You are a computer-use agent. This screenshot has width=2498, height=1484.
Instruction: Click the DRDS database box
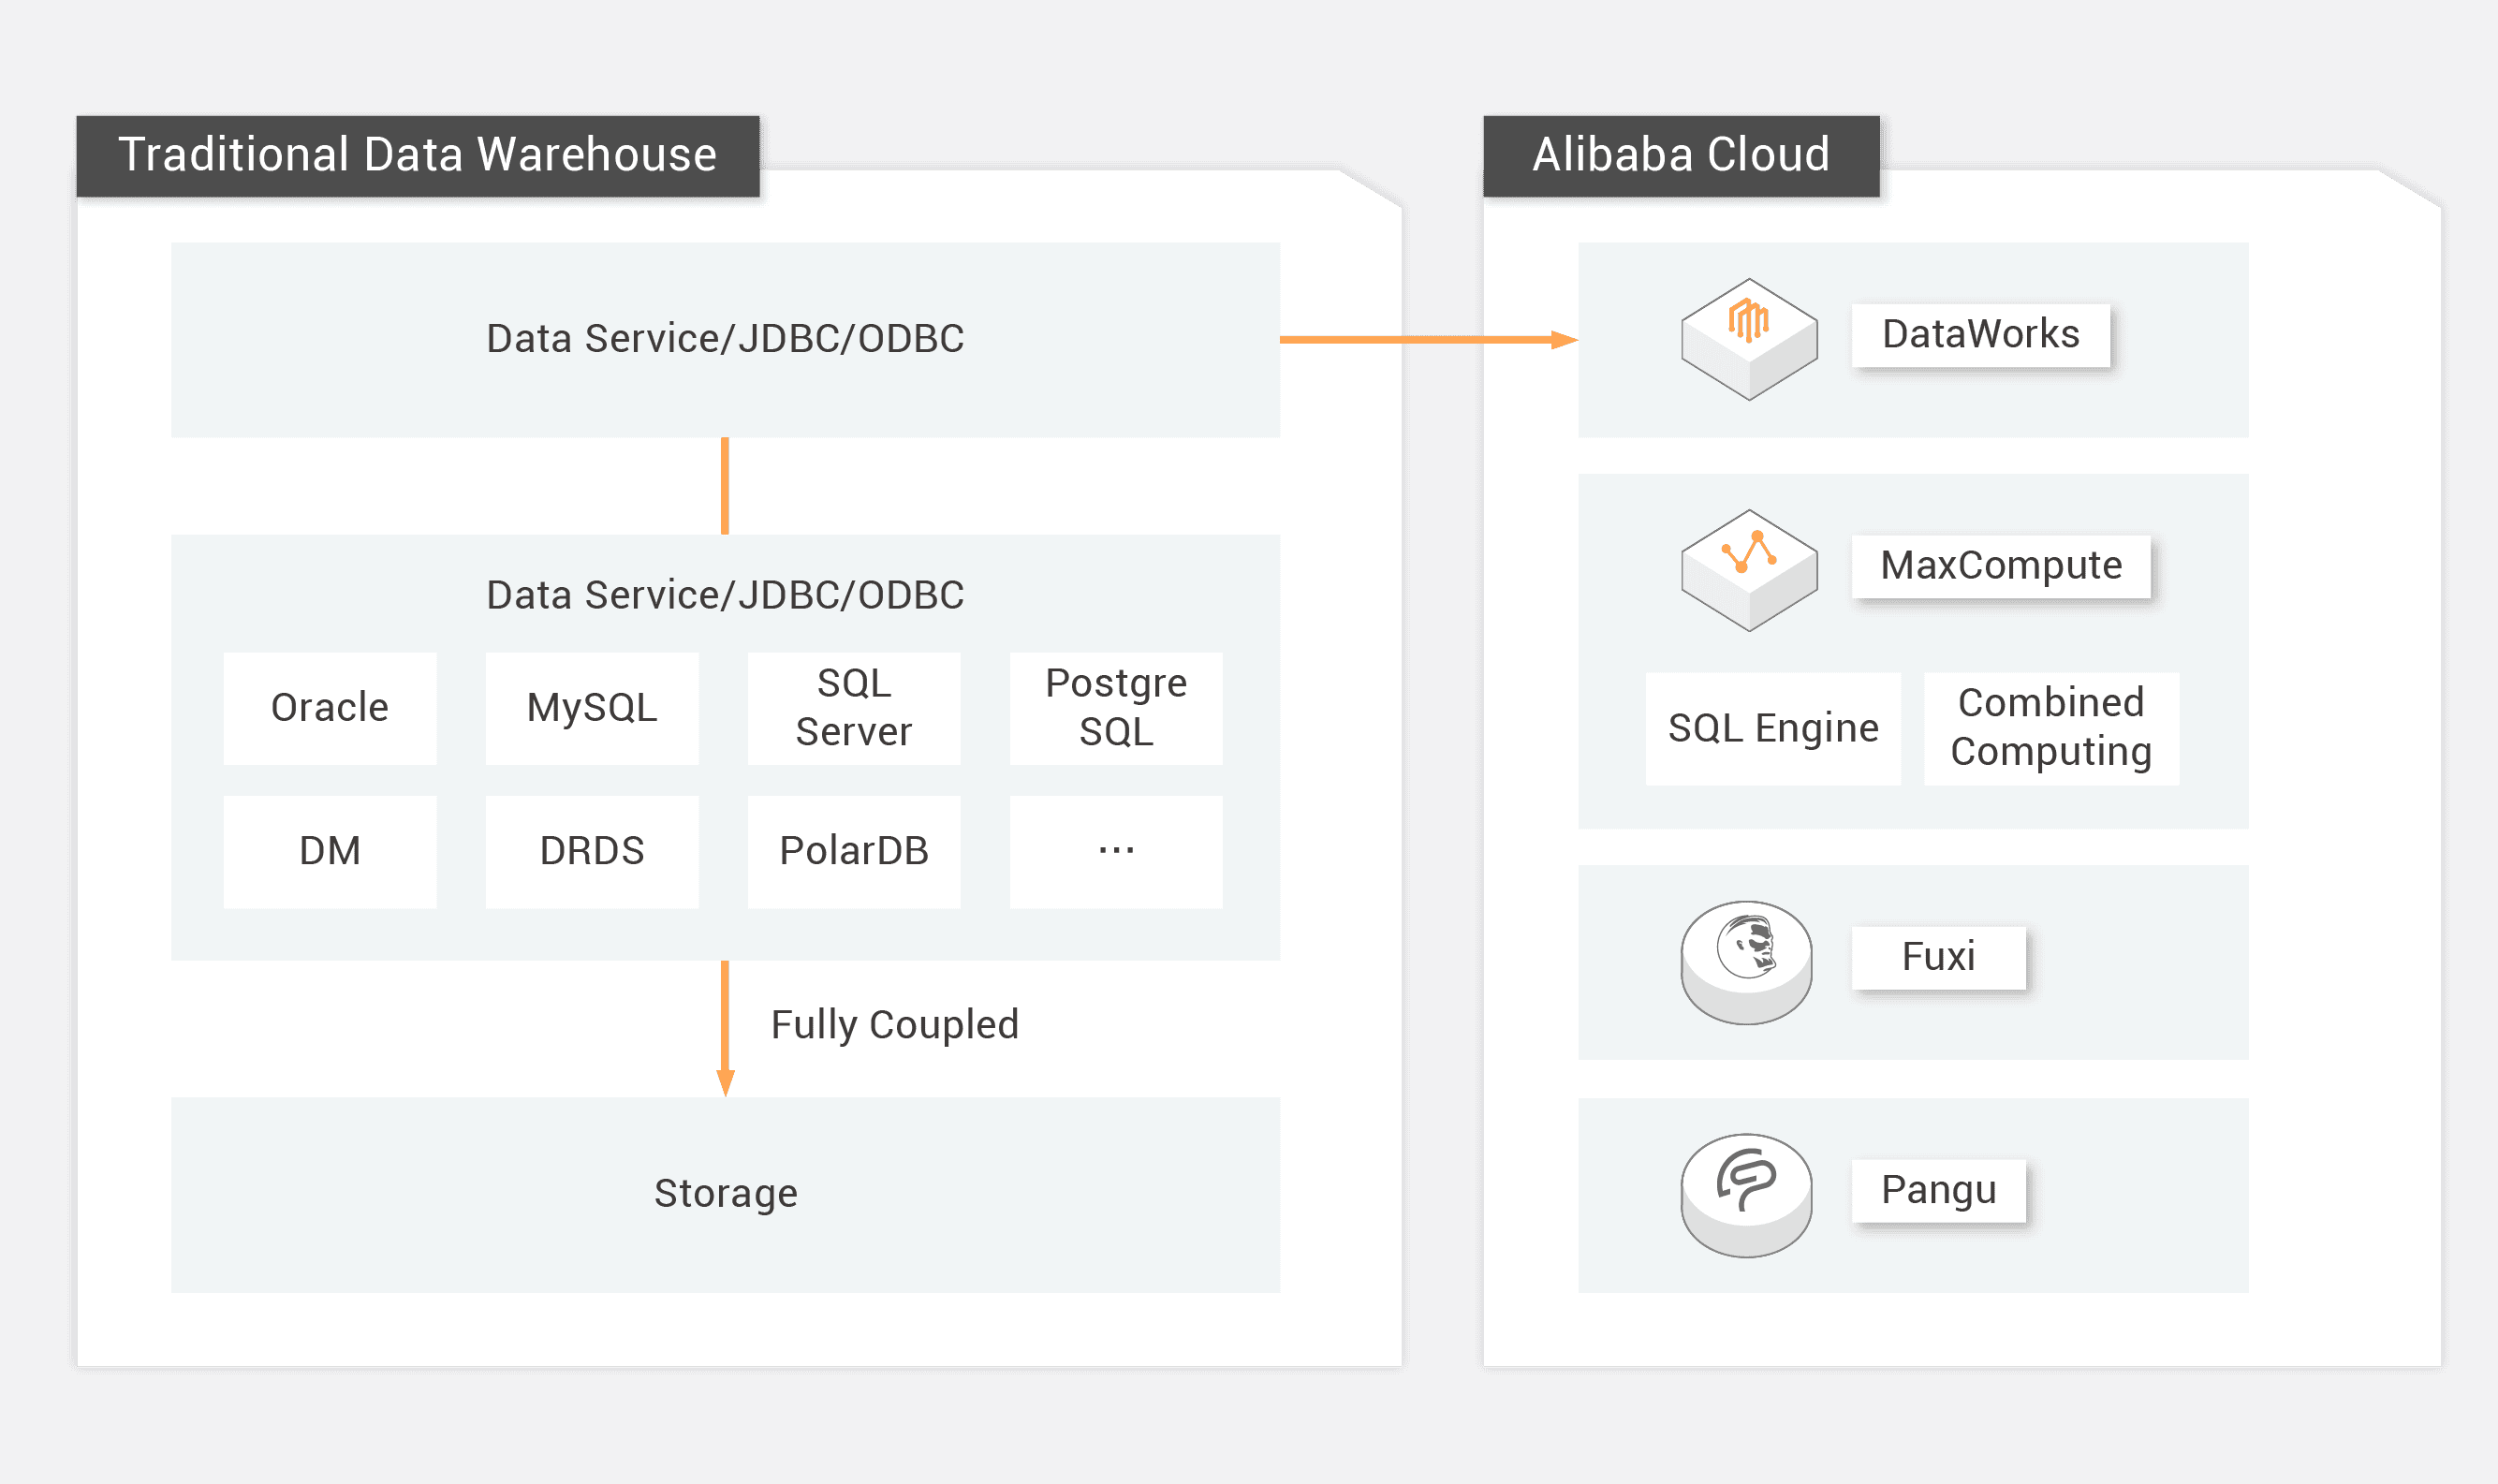coord(592,851)
